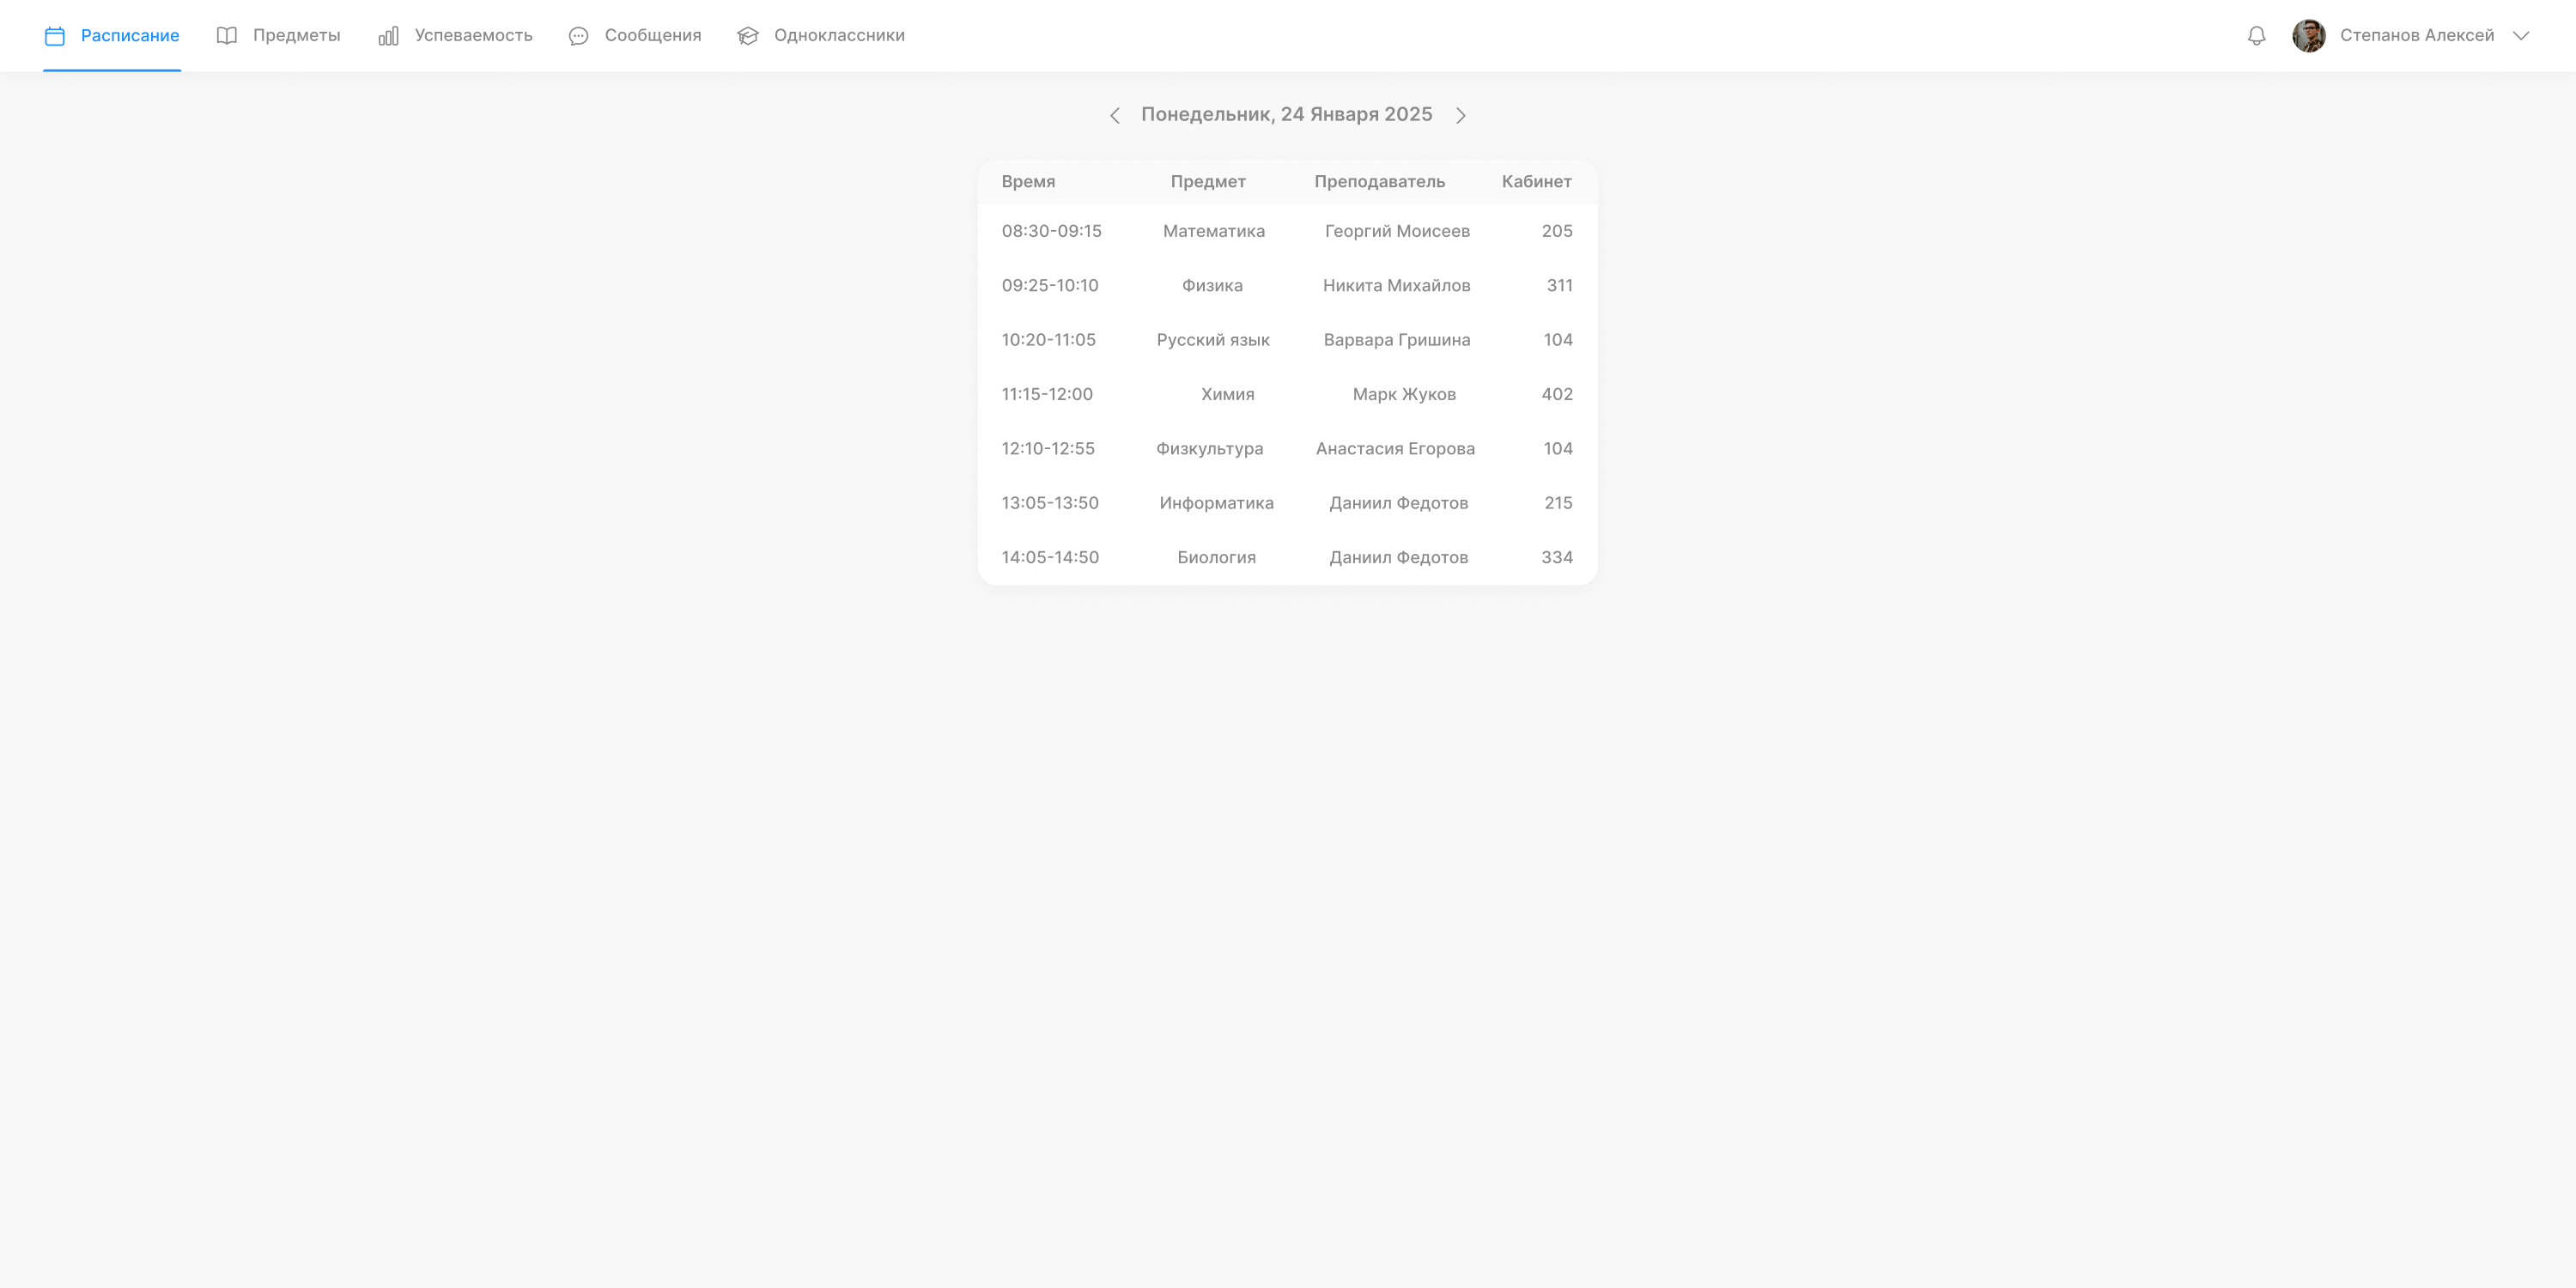
Task: Open the Одноклассники tab label
Action: tap(838, 36)
